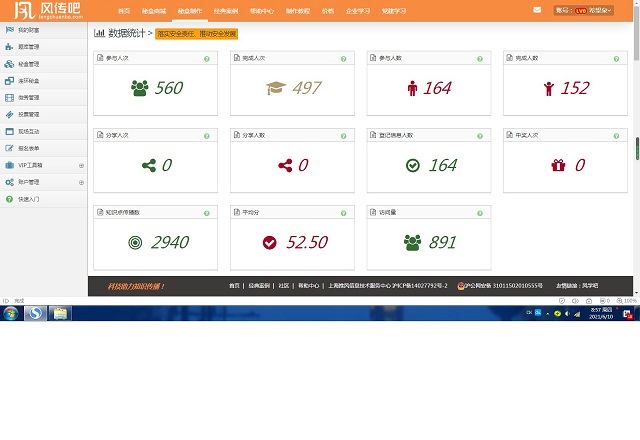Click help icon on 参与人次 card
This screenshot has height=440, width=640.
[x=206, y=59]
